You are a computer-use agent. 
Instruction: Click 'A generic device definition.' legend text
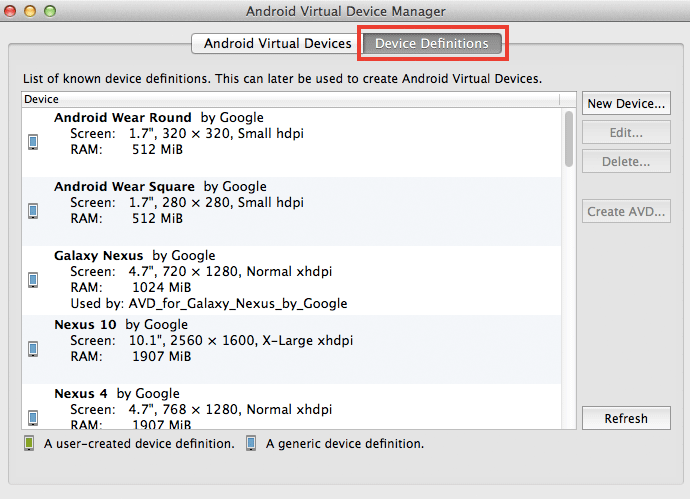tap(345, 444)
